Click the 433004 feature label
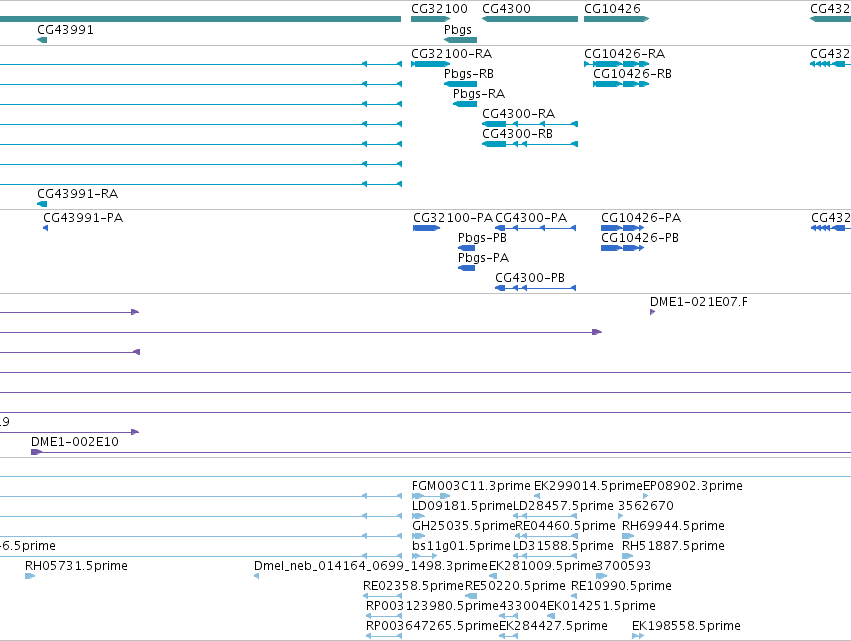Screen dimensions: 851x641 523,607
